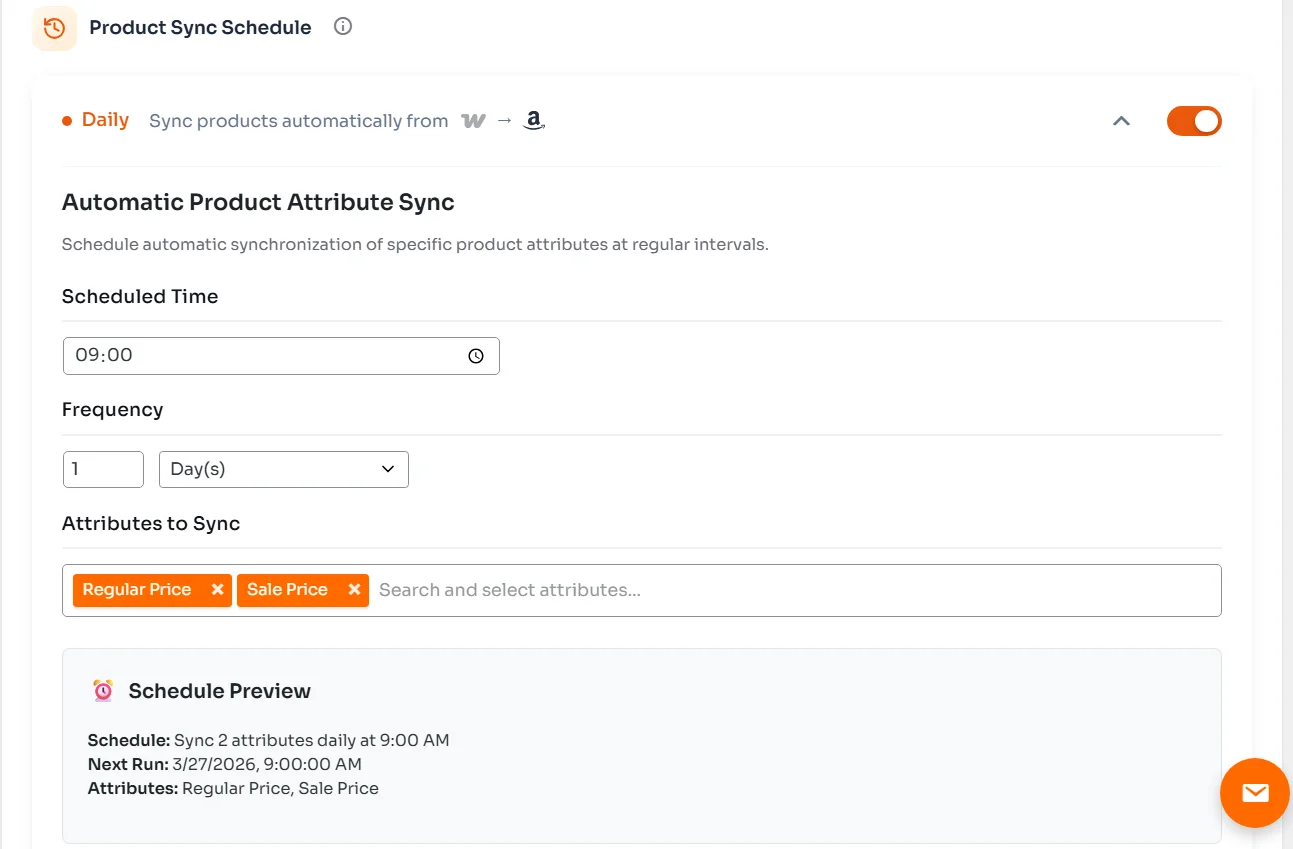Viewport: 1293px width, 849px height.
Task: Open the clock icon in Scheduled Time field
Action: pos(476,355)
